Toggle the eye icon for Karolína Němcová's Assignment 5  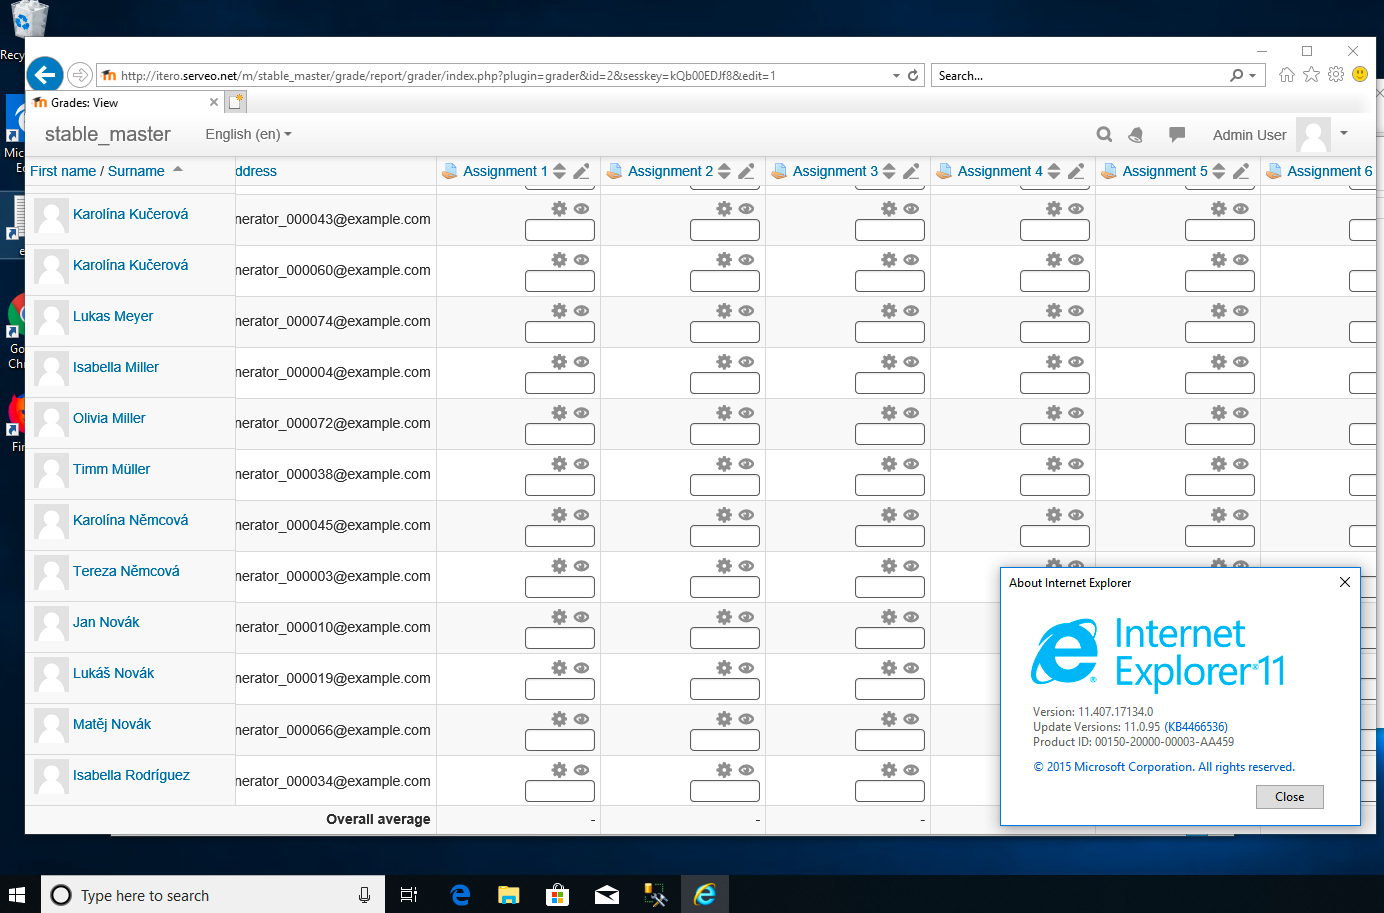coord(1241,515)
